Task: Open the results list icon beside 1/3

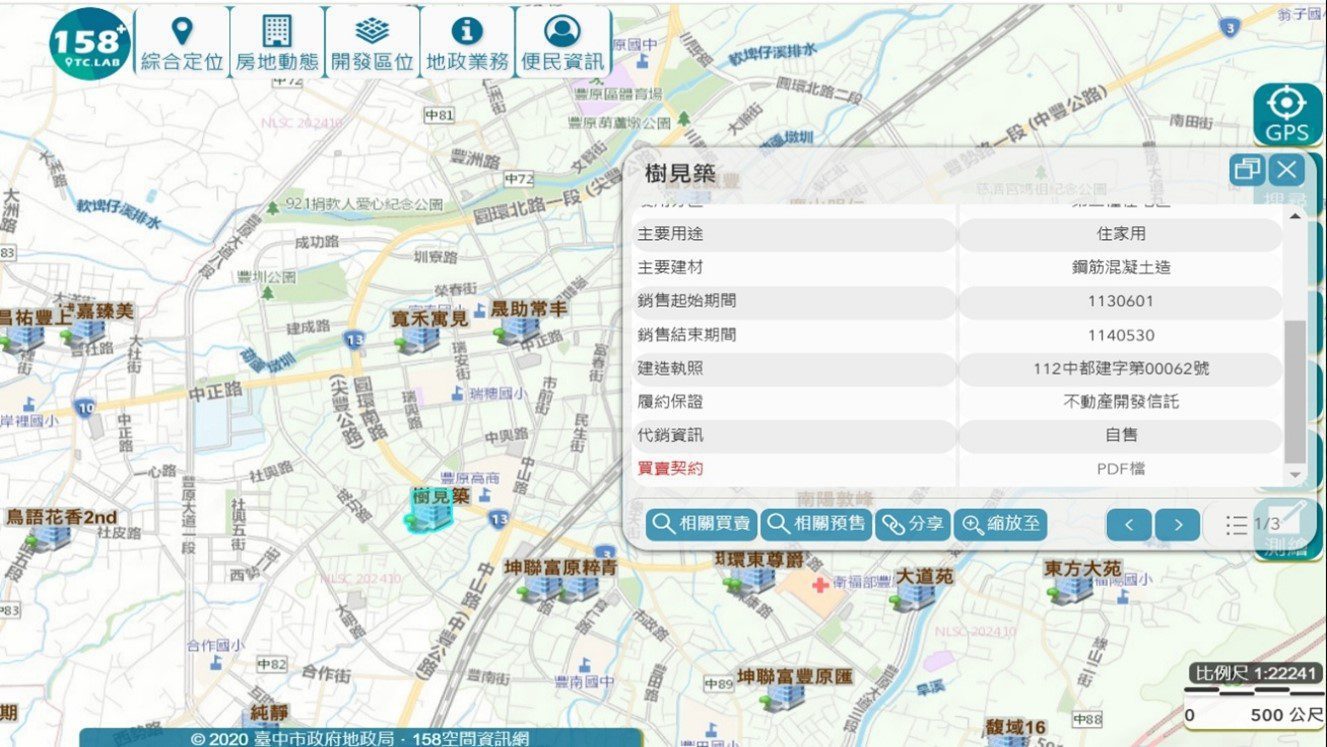Action: [1236, 524]
